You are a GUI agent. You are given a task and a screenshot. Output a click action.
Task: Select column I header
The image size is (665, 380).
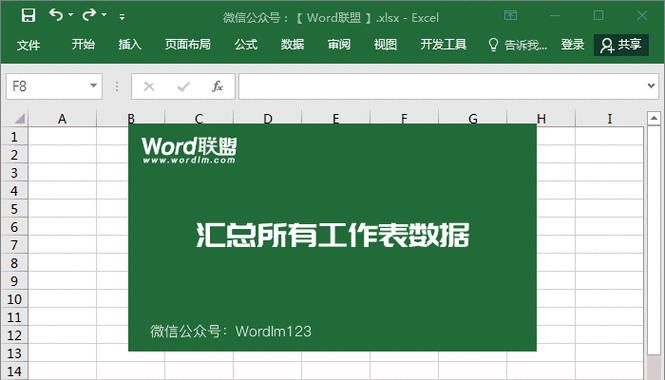tap(609, 119)
